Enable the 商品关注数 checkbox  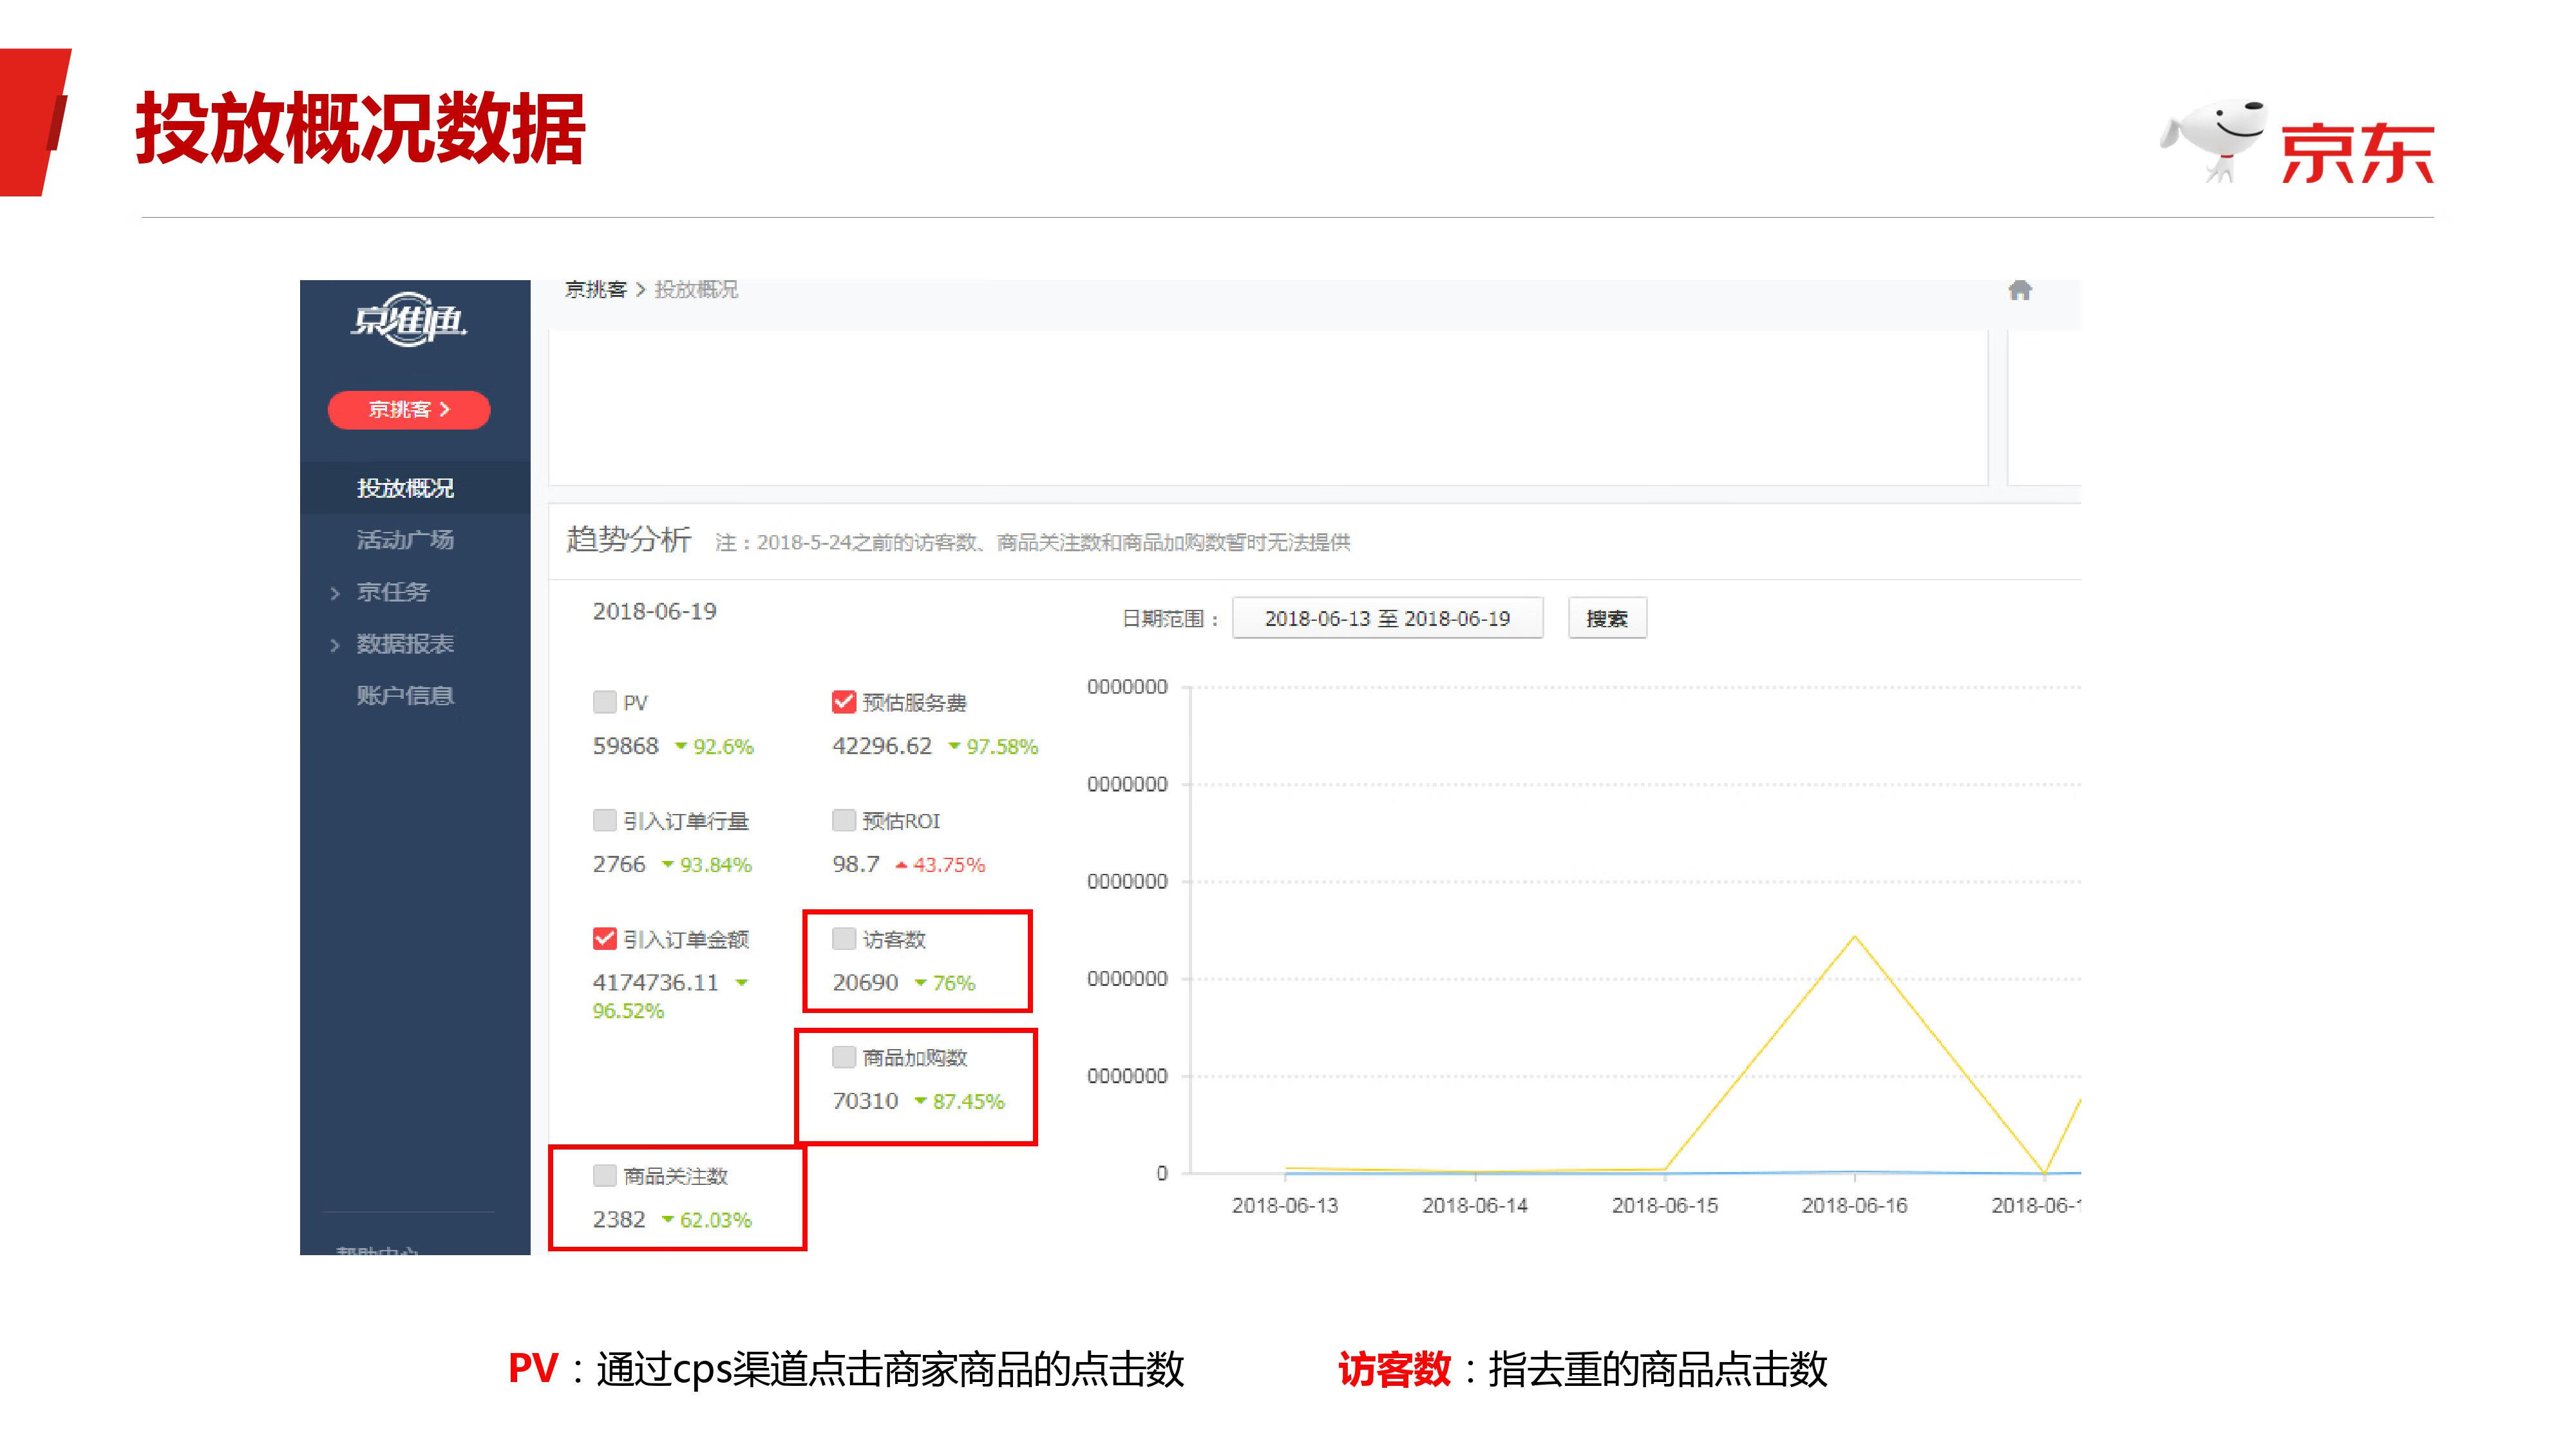tap(604, 1175)
